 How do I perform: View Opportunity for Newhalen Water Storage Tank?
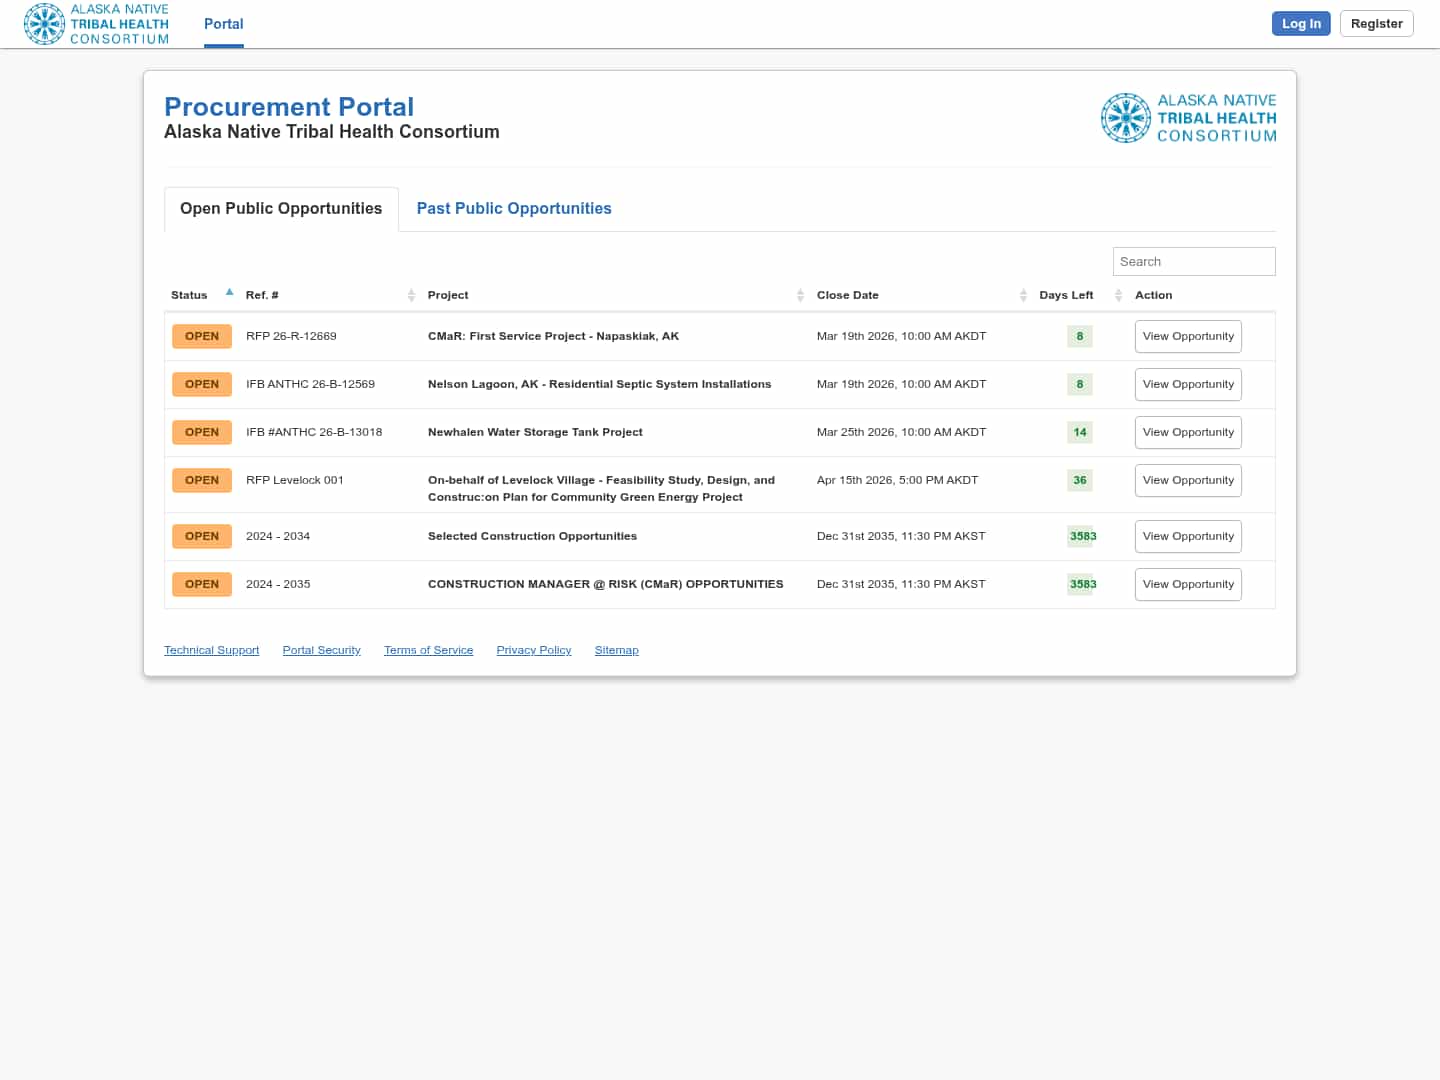click(1188, 432)
